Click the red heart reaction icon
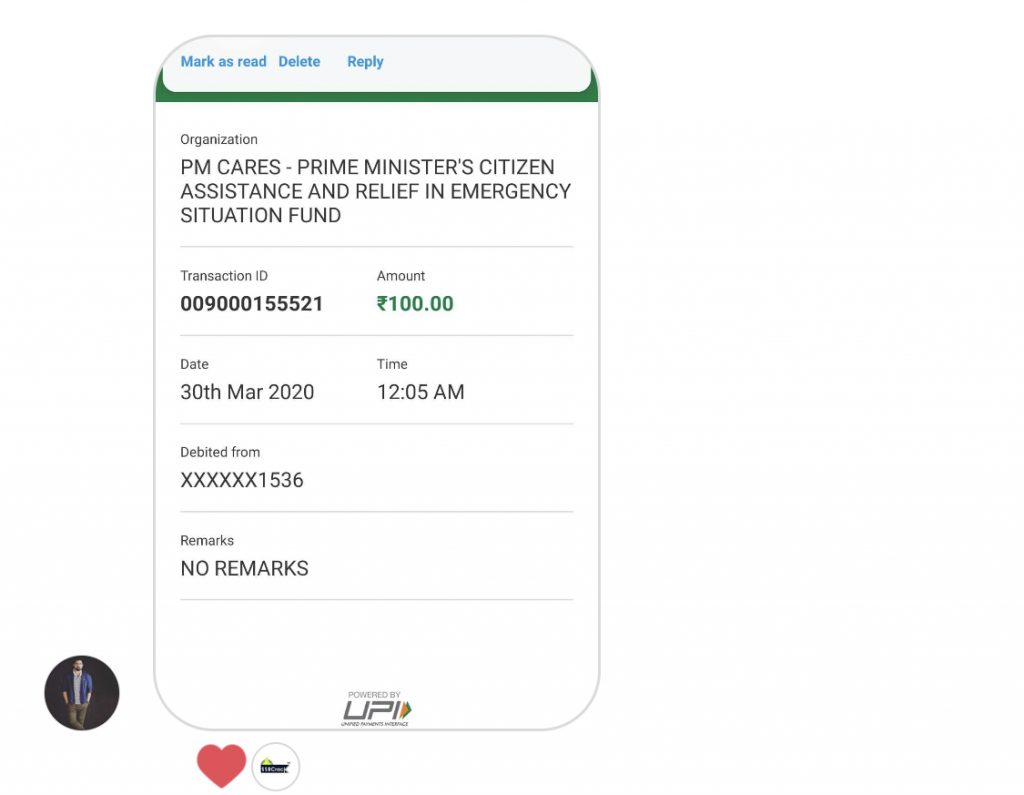This screenshot has height=795, width=1024. click(221, 766)
